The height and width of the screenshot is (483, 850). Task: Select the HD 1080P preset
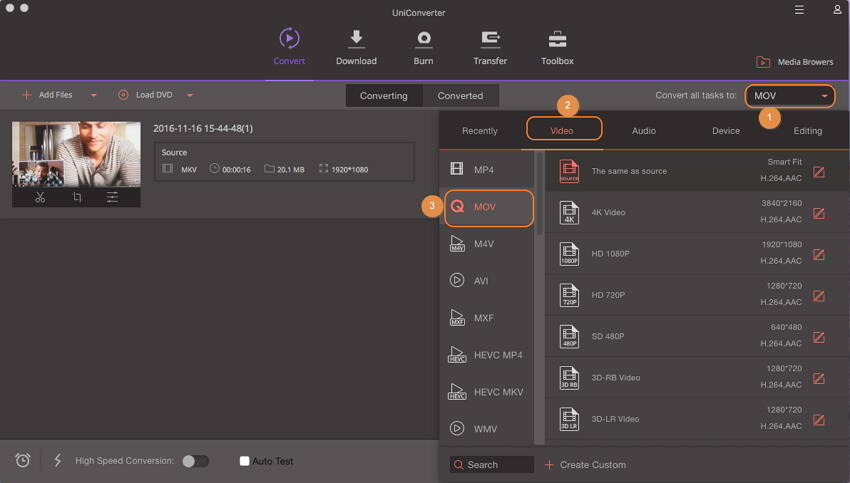pyautogui.click(x=697, y=253)
